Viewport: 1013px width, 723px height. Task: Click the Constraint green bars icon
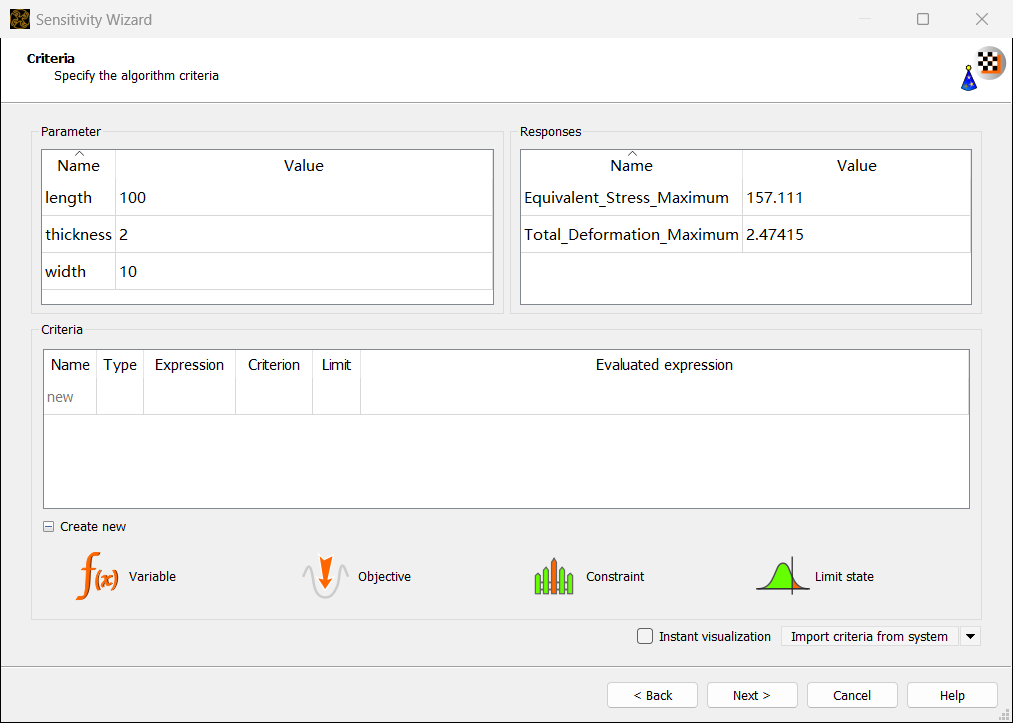coord(554,576)
